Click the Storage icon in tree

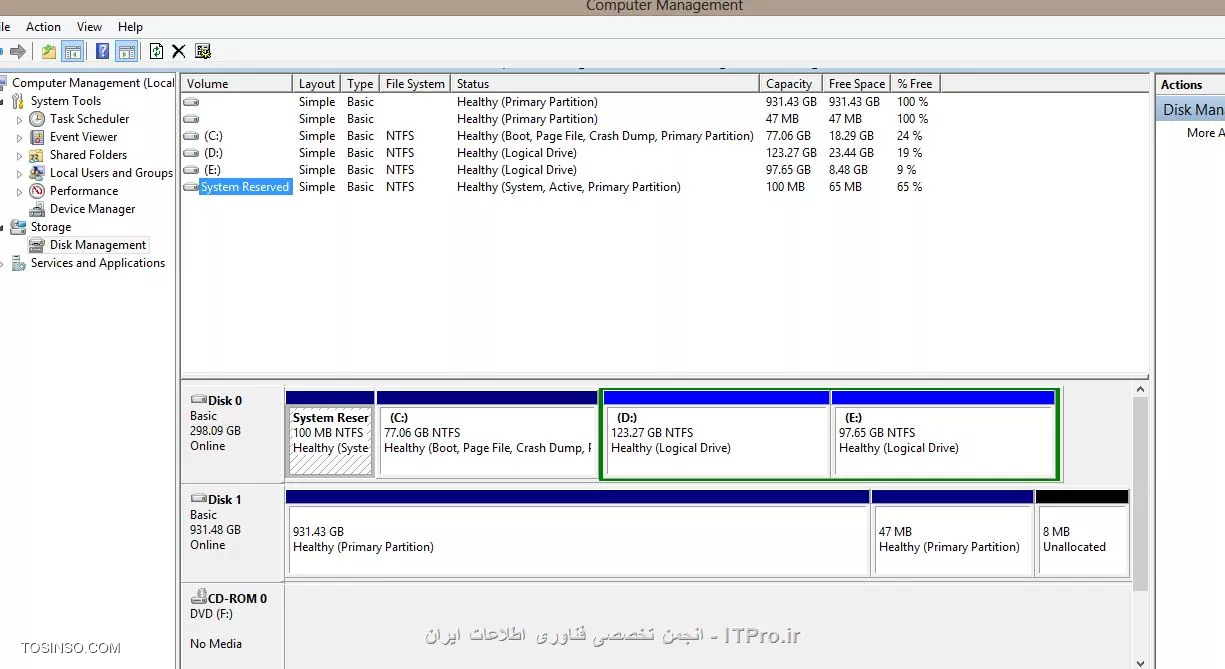18,227
